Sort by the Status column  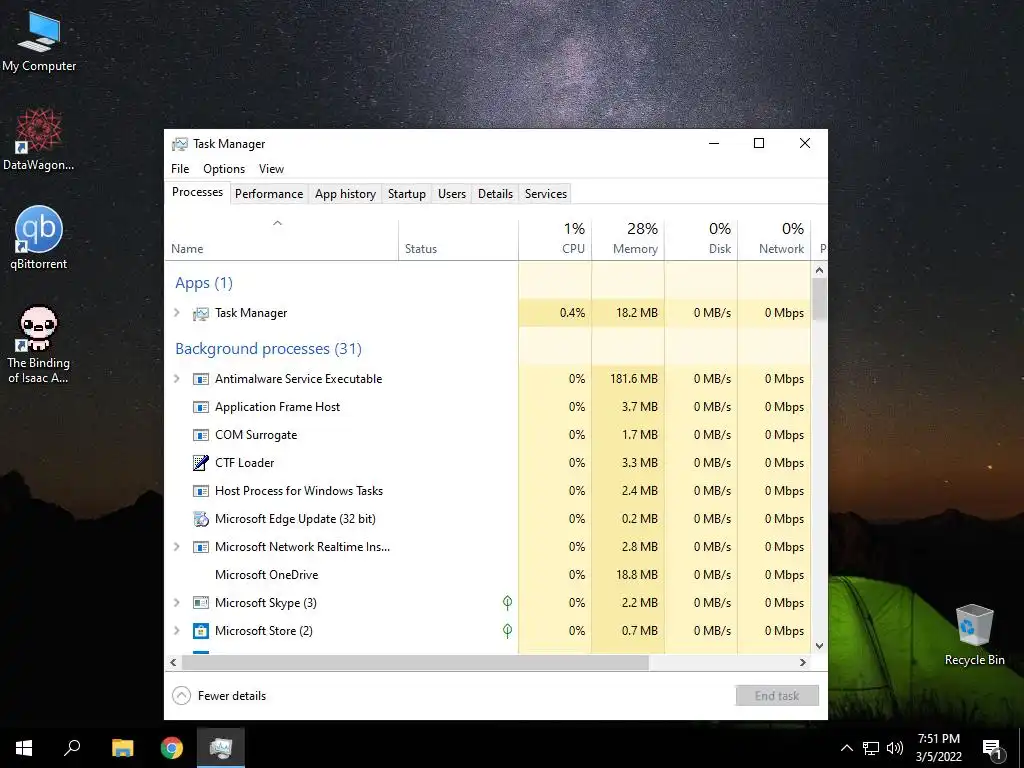pyautogui.click(x=458, y=240)
